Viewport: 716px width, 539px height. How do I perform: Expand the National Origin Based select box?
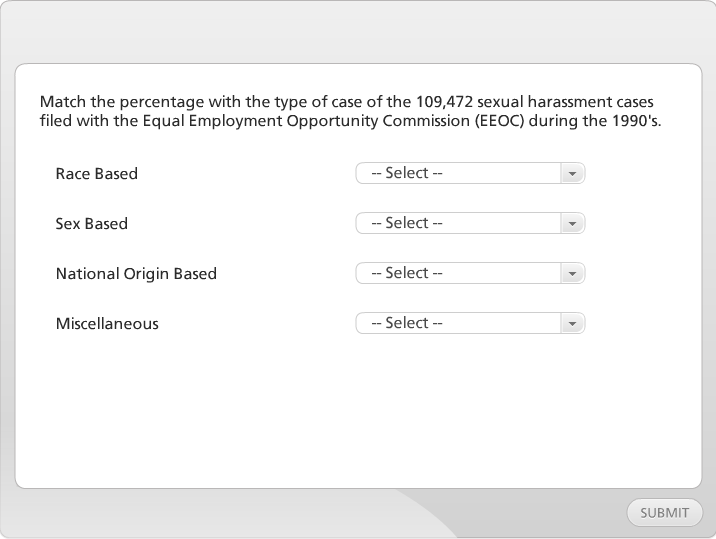[x=460, y=273]
